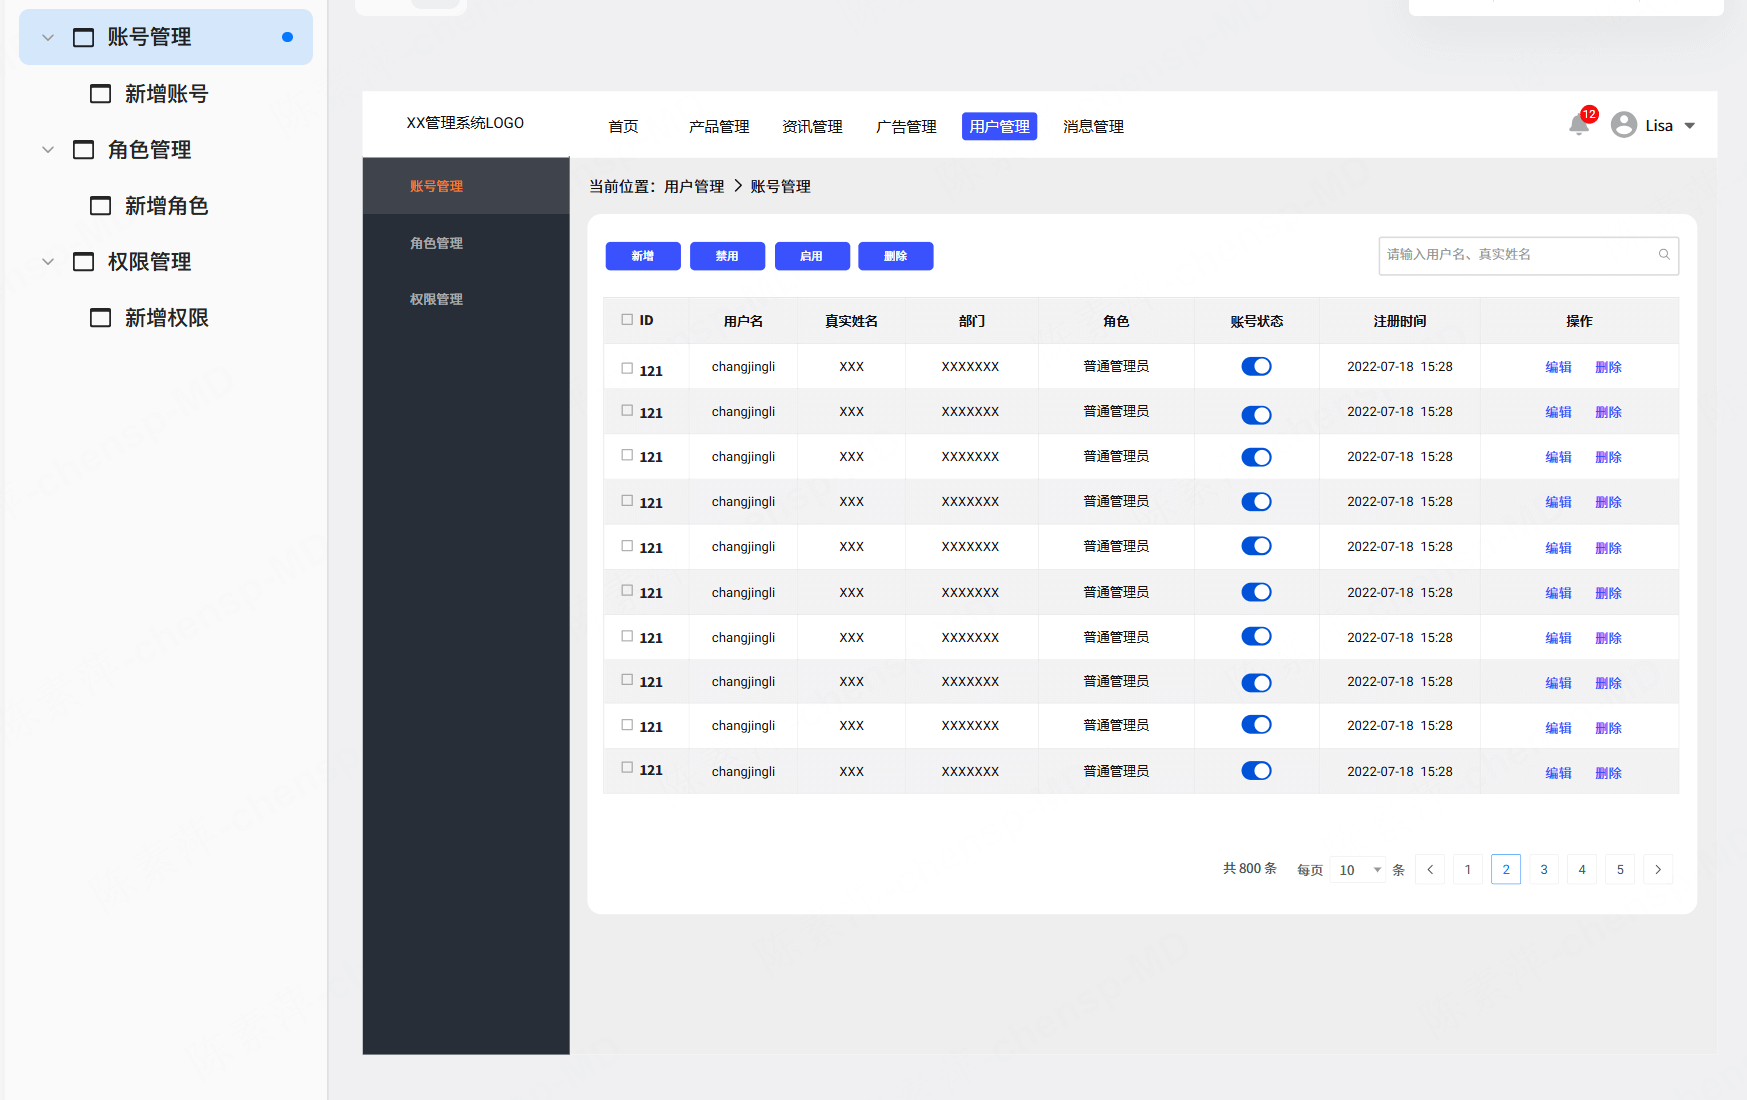Collapse the 账号管理 tree chevron

click(x=48, y=38)
